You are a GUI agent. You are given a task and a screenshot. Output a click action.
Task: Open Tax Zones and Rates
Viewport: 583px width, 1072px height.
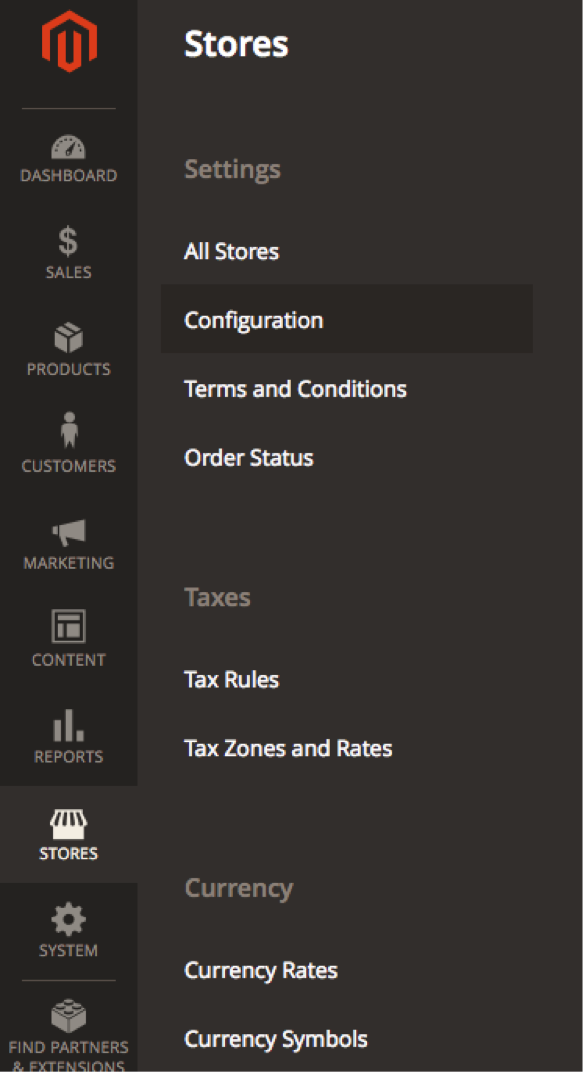click(288, 748)
